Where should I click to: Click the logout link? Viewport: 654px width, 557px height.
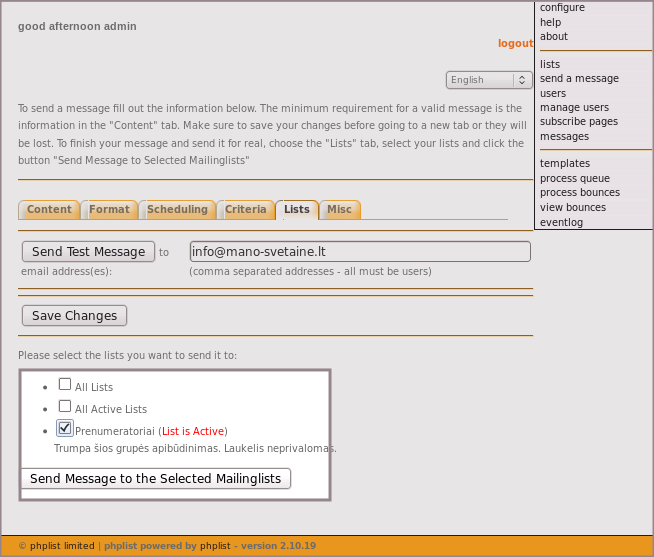pyautogui.click(x=515, y=43)
